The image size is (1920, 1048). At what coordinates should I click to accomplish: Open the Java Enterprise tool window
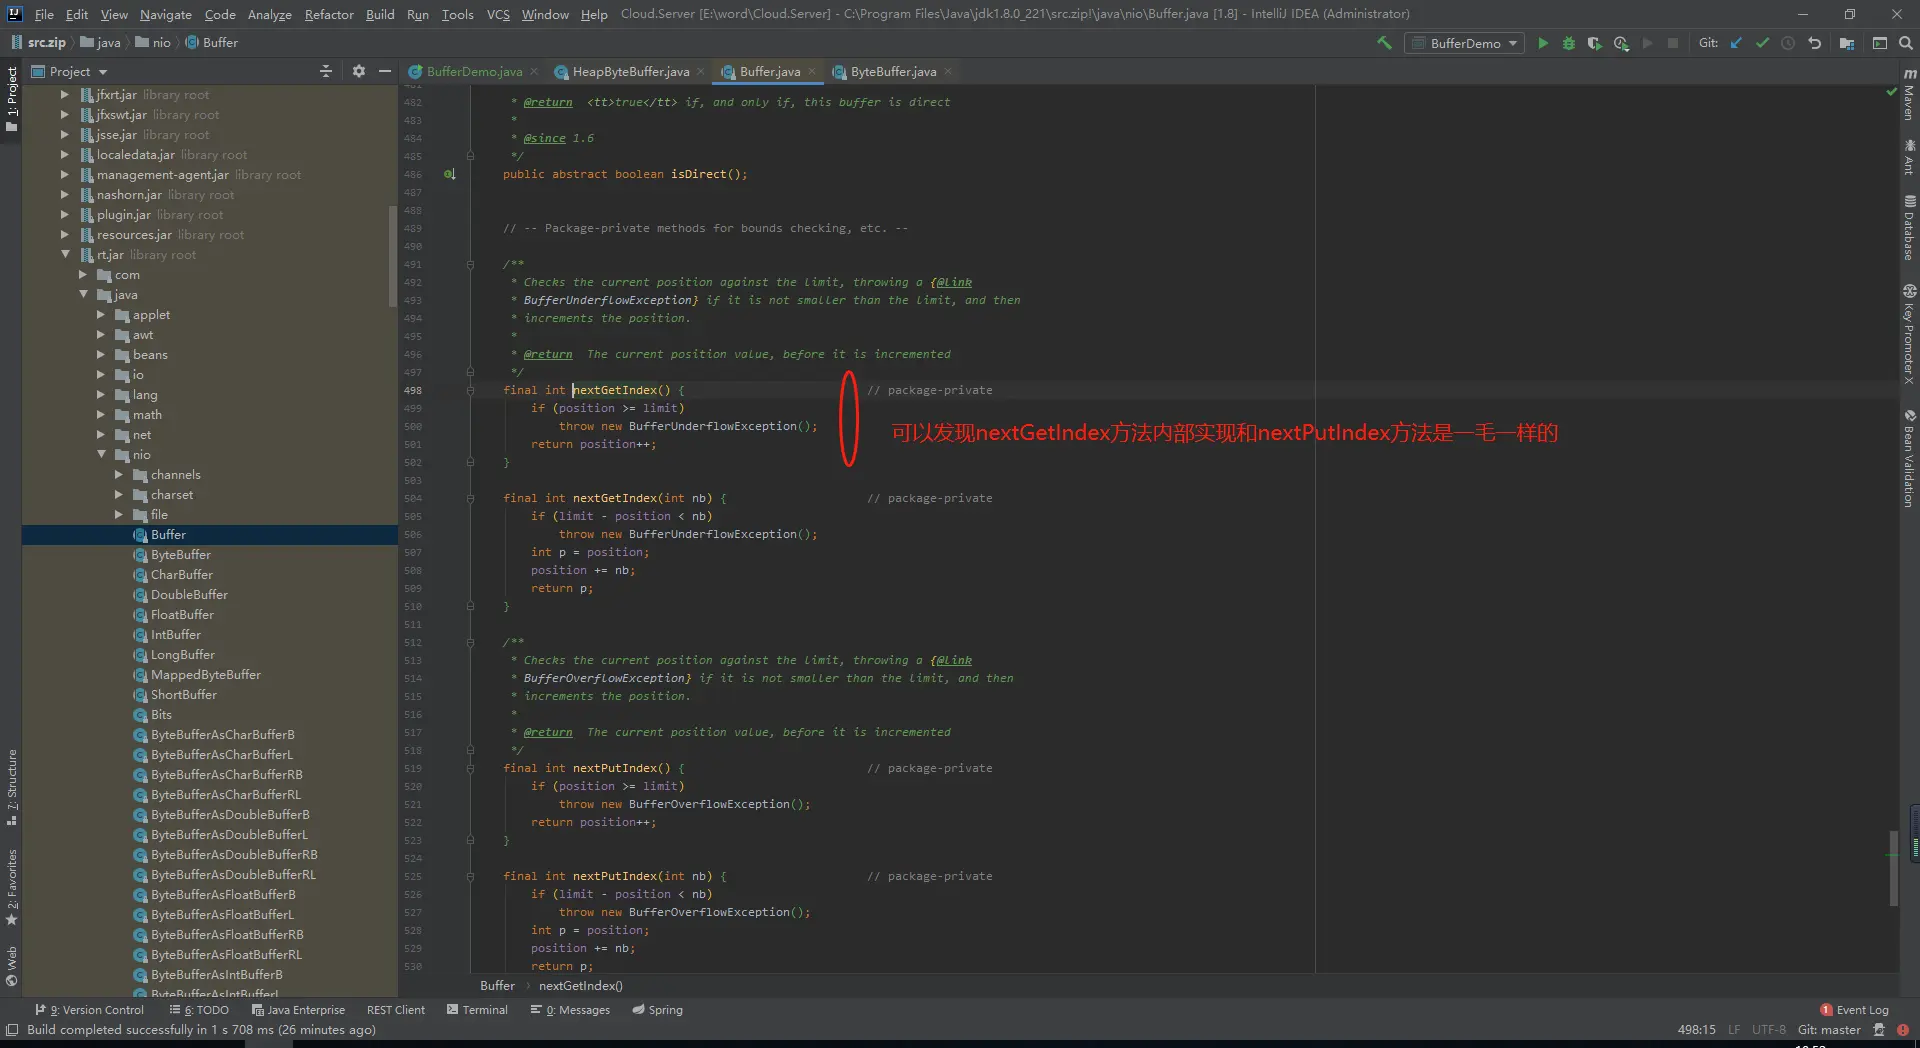click(x=298, y=1010)
